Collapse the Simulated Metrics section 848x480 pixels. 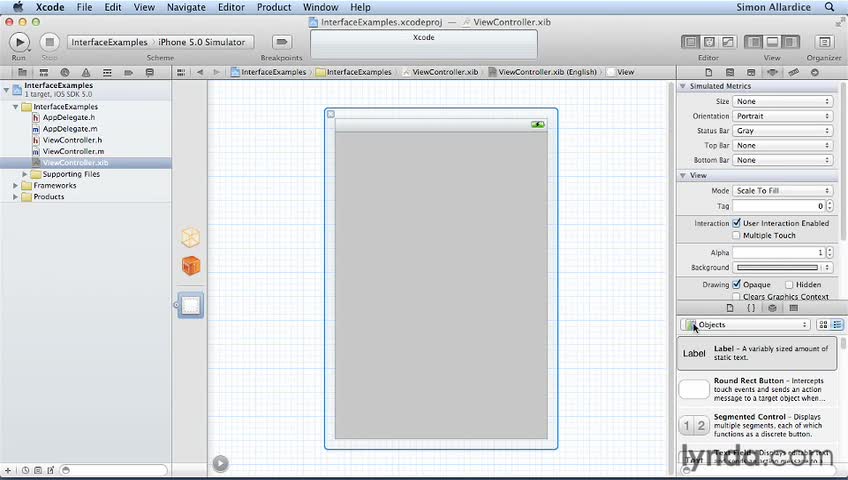point(683,86)
